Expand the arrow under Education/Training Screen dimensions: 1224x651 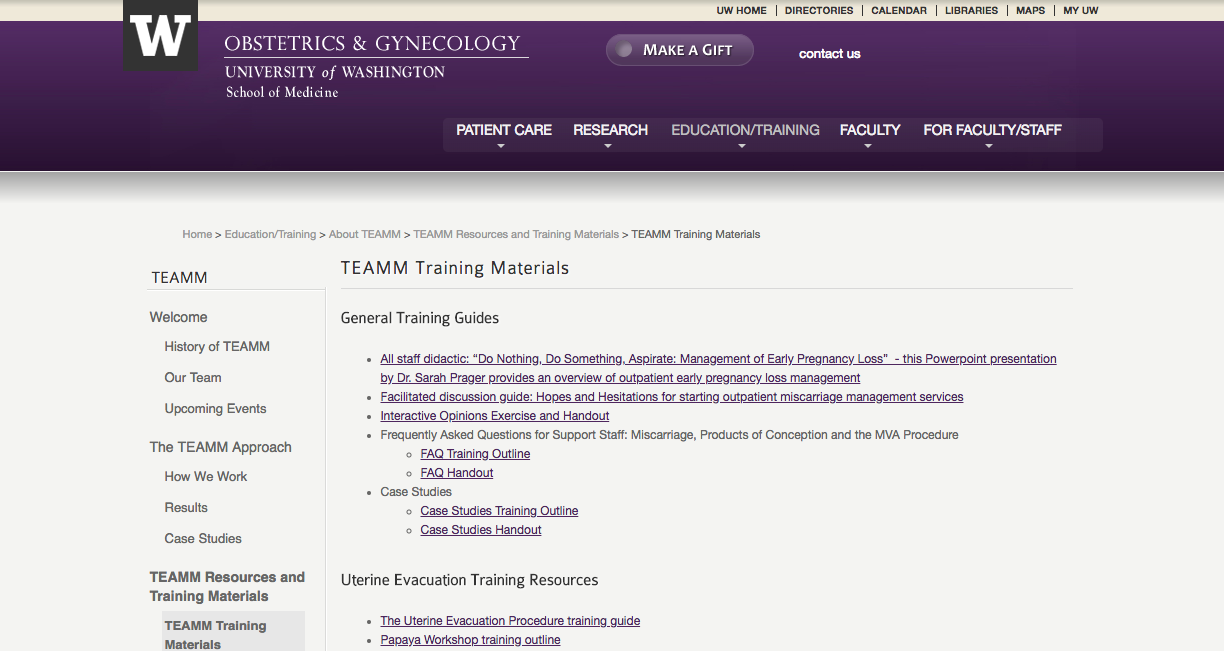742,146
